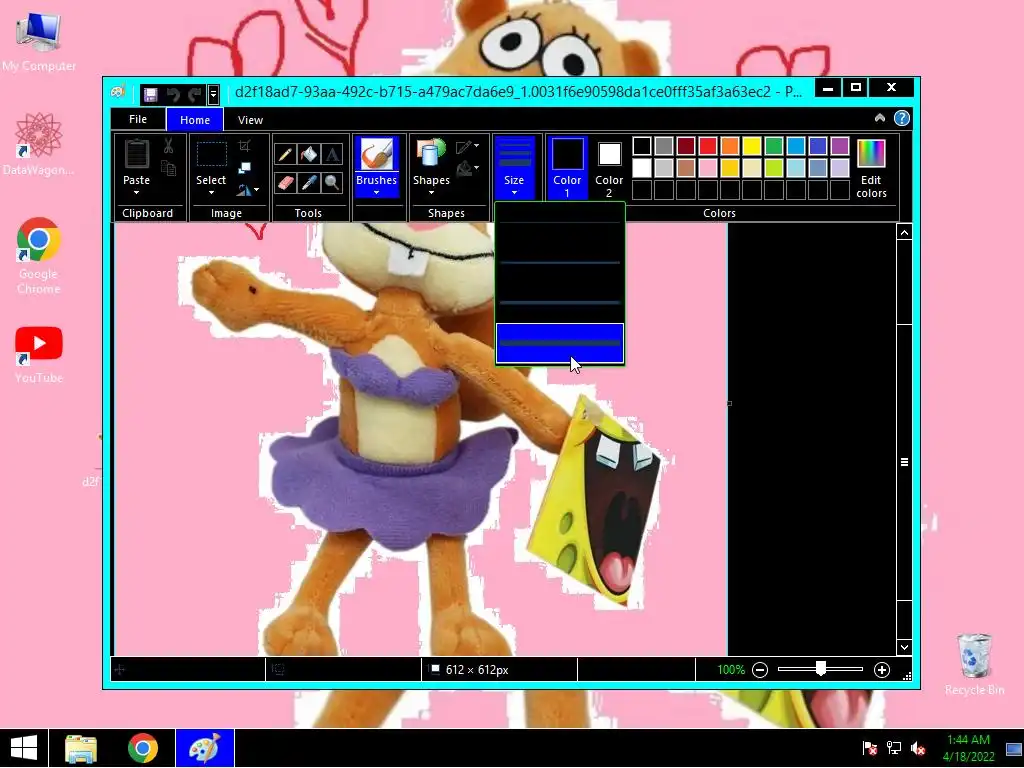Pick the yellow color swatch
This screenshot has width=1024, height=768.
(752, 146)
